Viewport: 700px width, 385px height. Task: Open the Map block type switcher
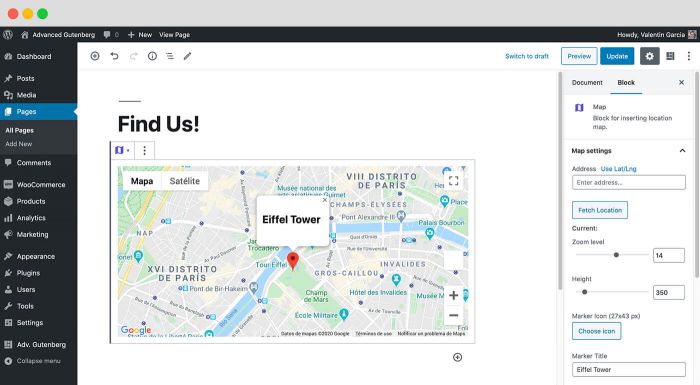122,150
